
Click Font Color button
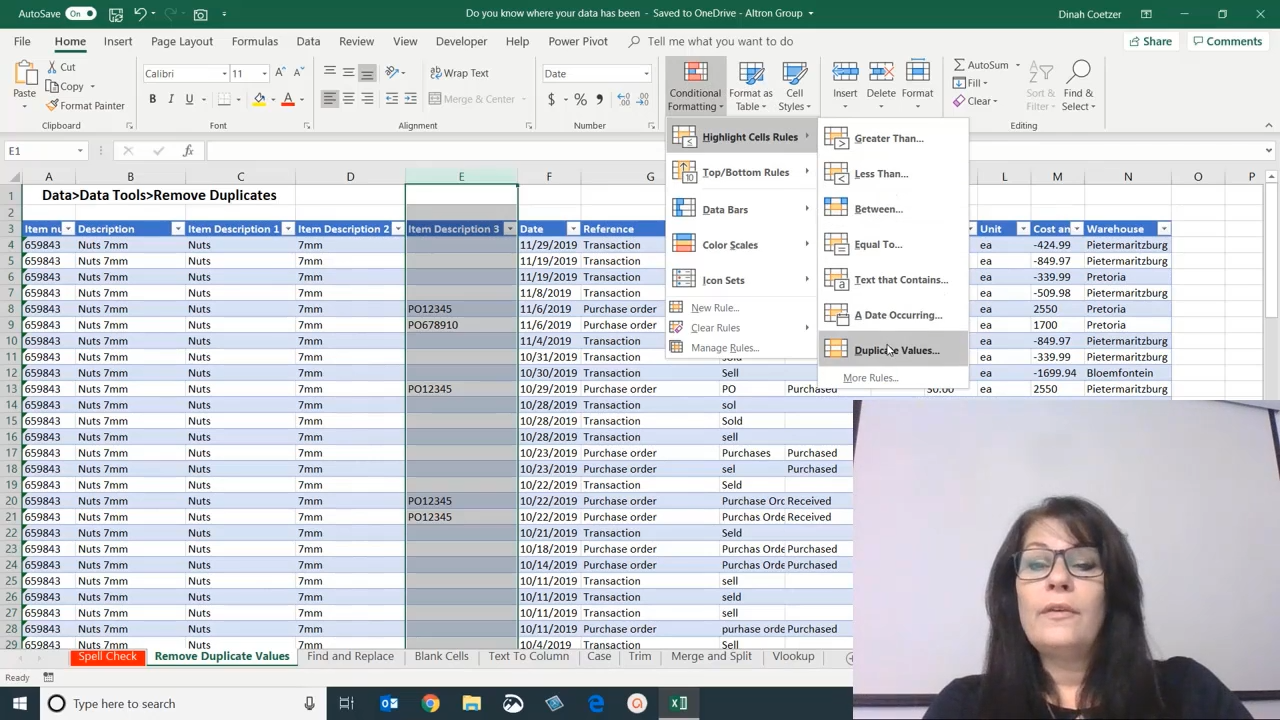pyautogui.click(x=288, y=99)
